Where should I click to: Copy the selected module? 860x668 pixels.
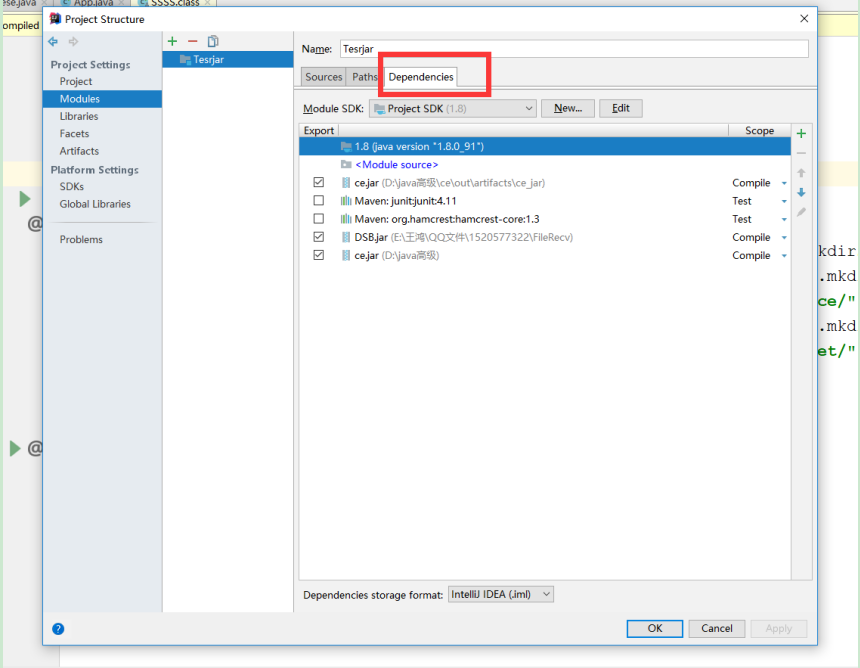213,41
